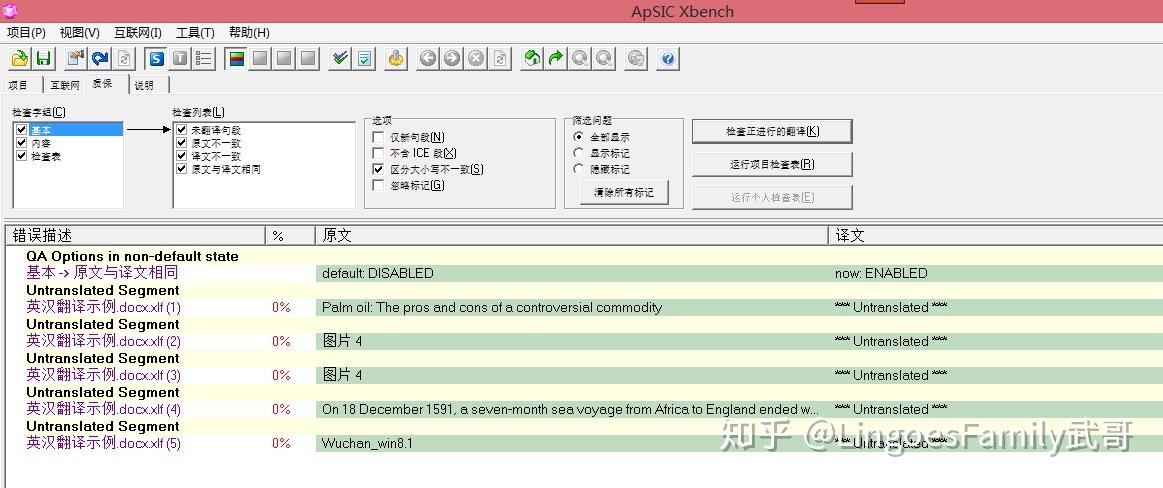The height and width of the screenshot is (488, 1163).
Task: Select the 隐藏标记 radio button
Action: (579, 169)
